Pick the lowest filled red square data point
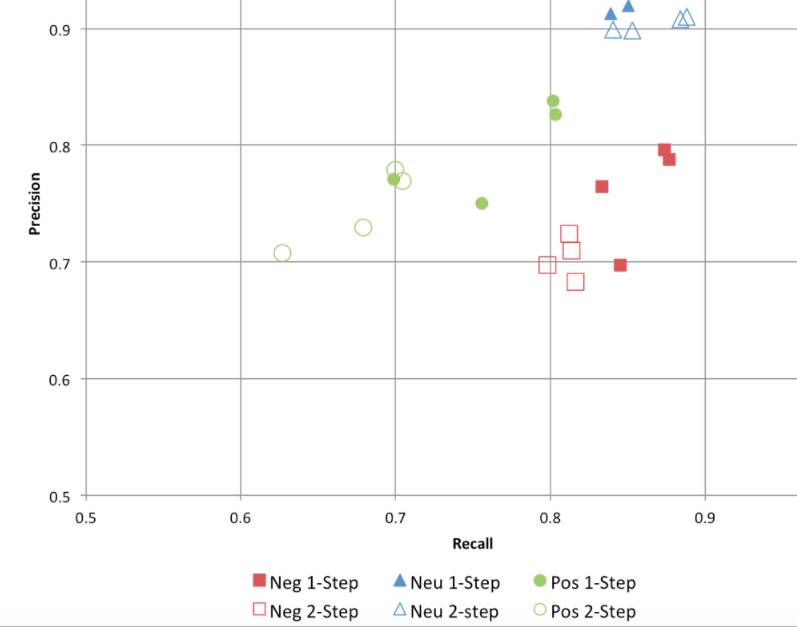The height and width of the screenshot is (627, 797). click(x=620, y=265)
